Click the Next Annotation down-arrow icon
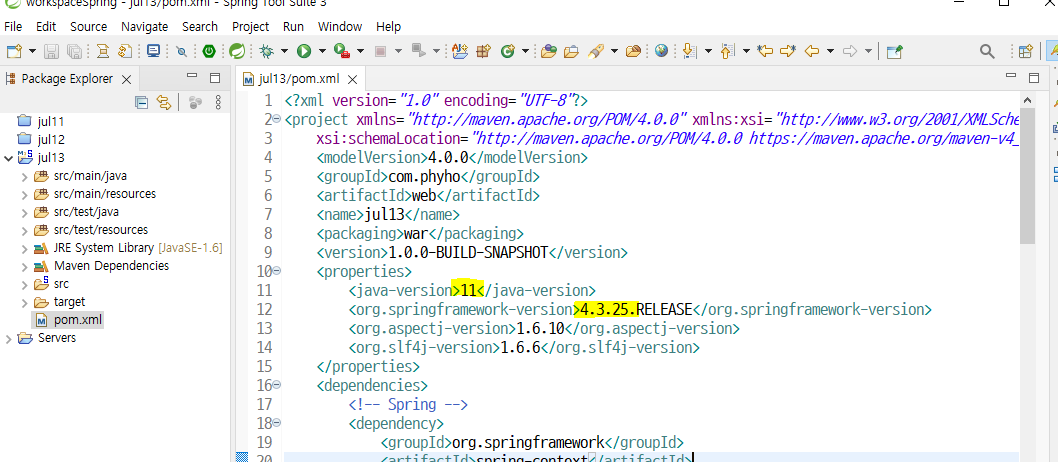Screen dimensions: 1058x462 (689, 51)
